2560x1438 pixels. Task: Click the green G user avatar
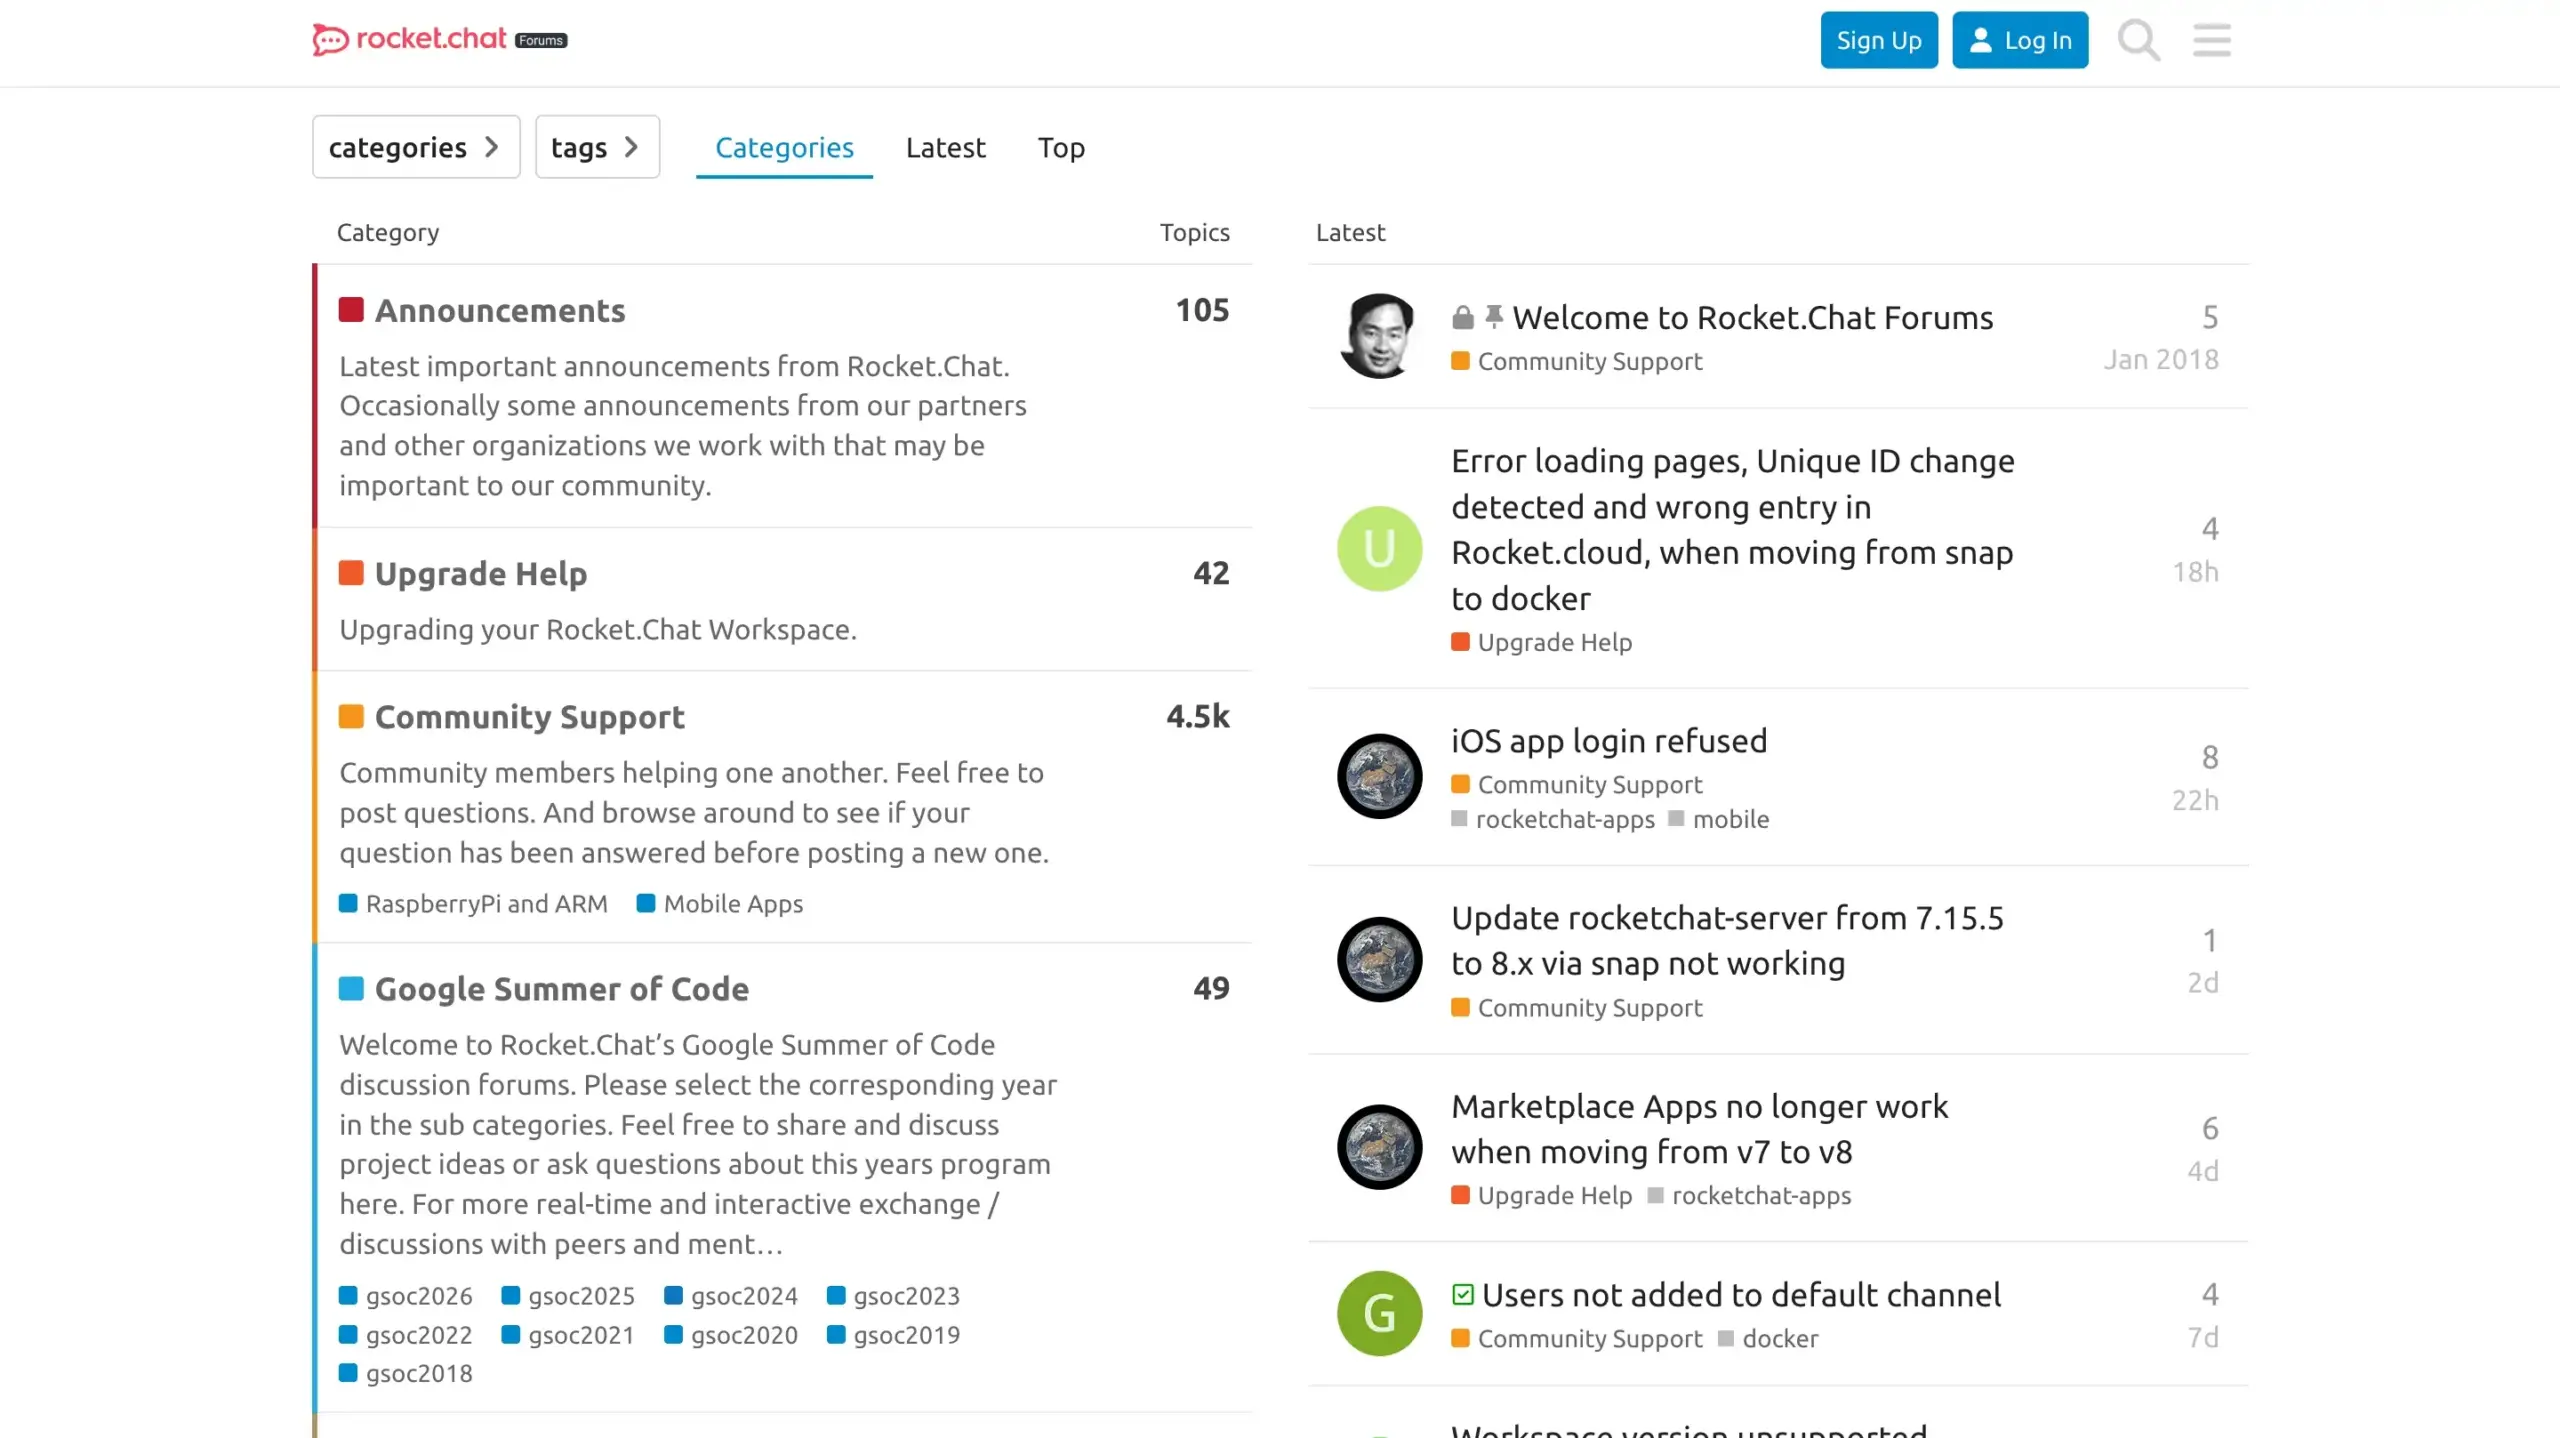1379,1313
